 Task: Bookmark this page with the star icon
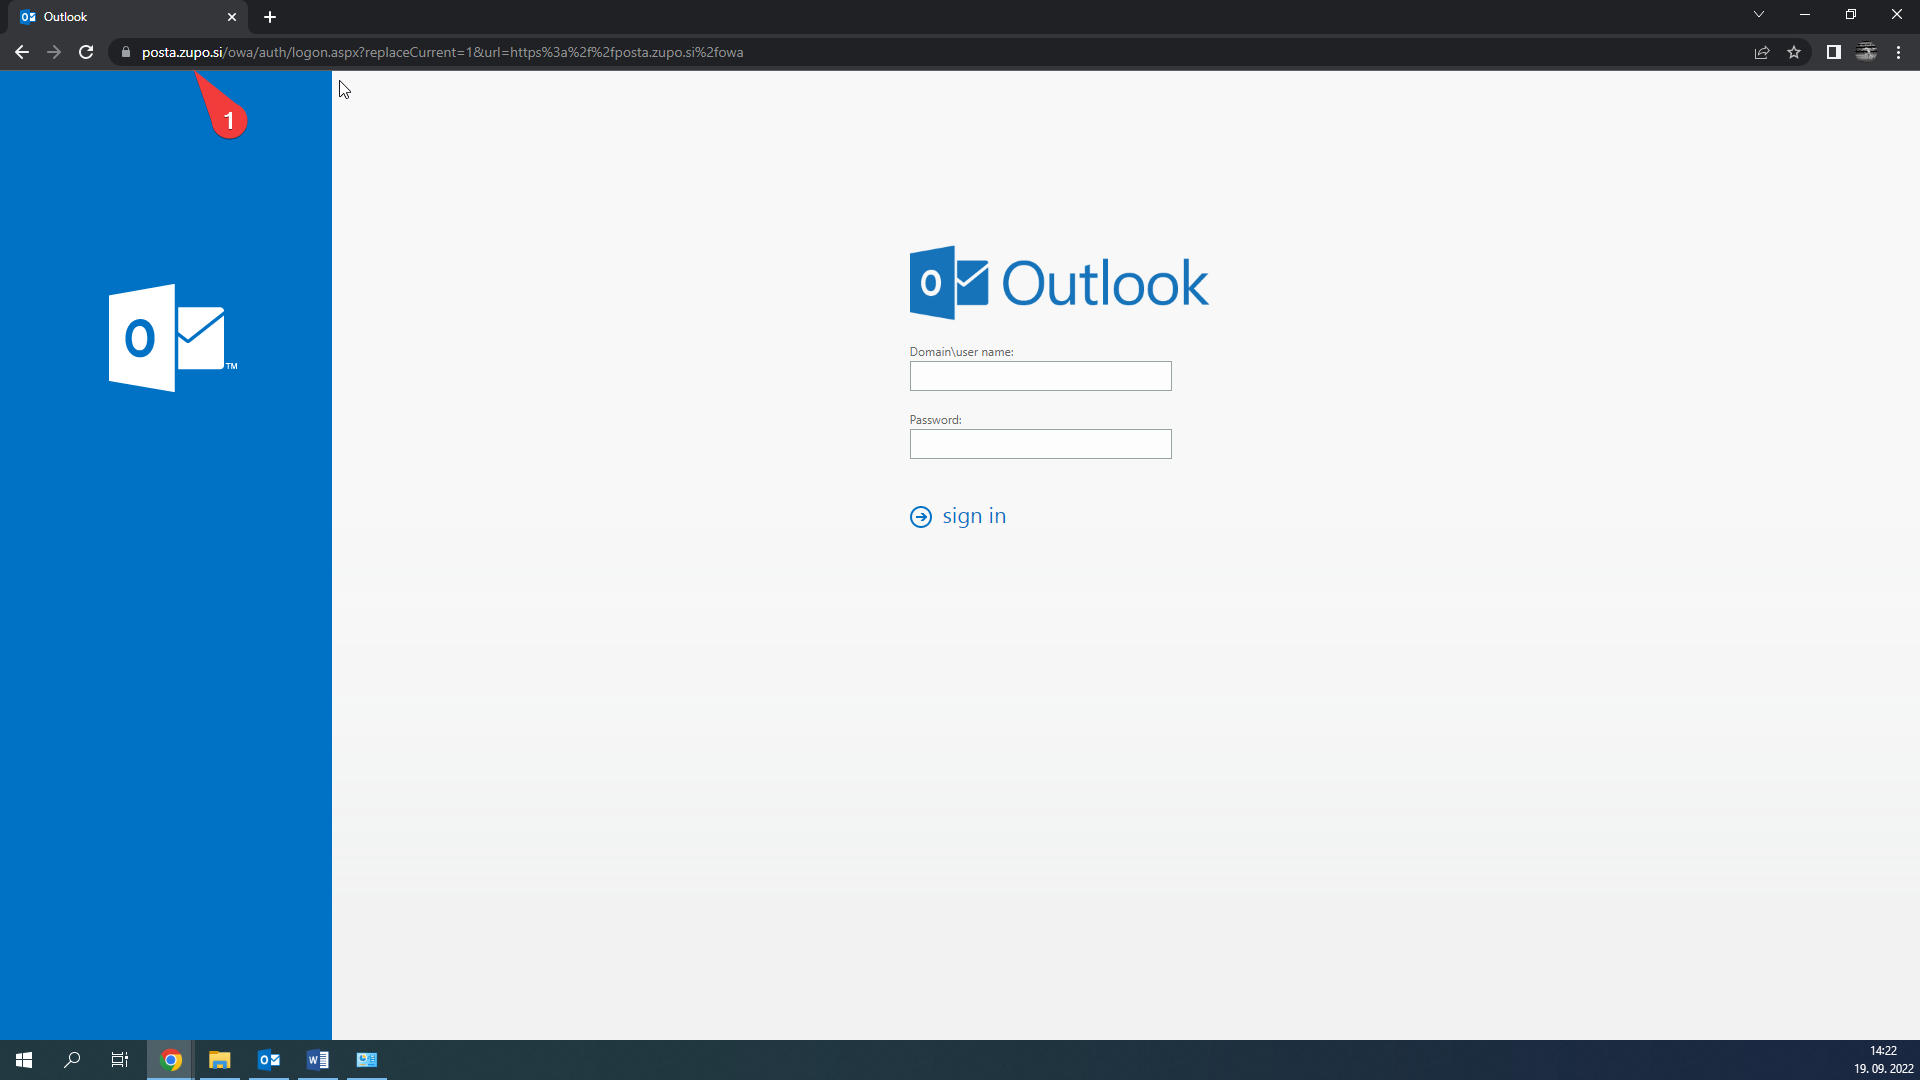1794,52
